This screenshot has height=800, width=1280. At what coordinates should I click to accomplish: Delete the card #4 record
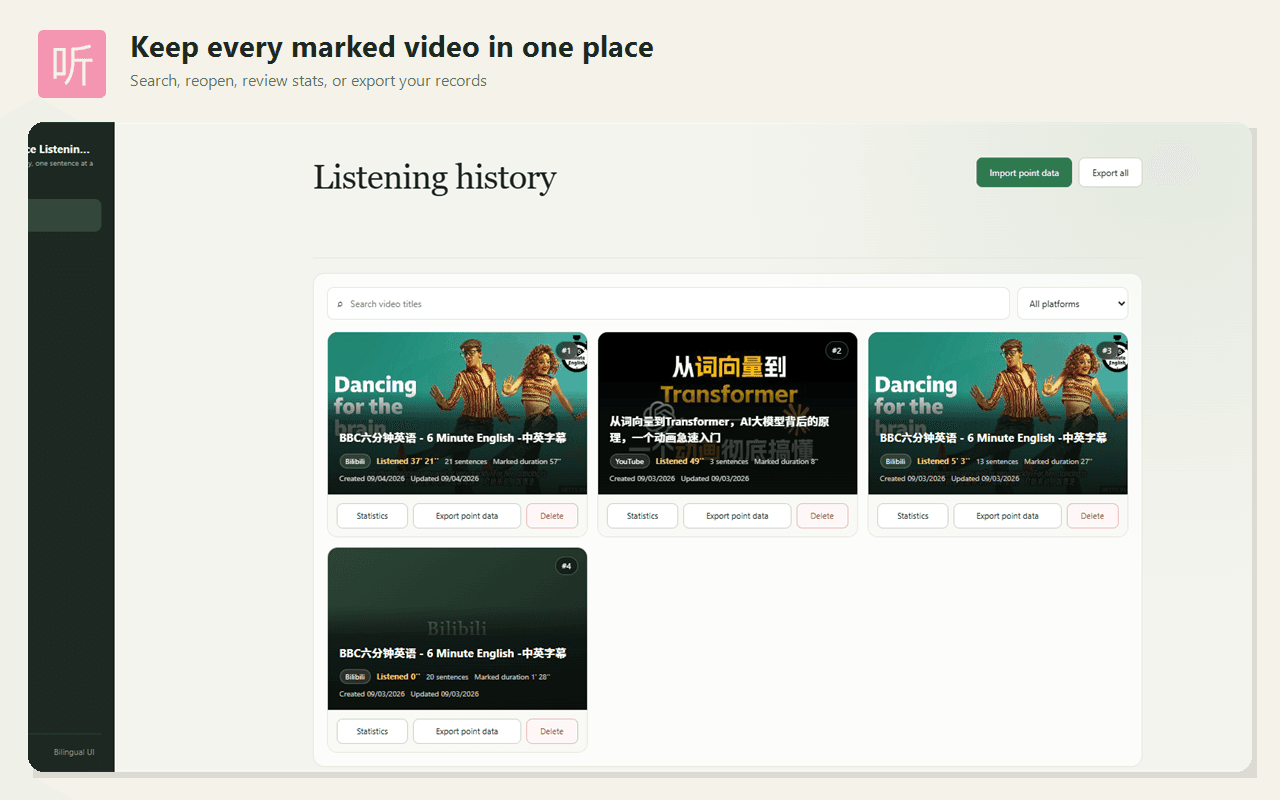click(x=552, y=731)
